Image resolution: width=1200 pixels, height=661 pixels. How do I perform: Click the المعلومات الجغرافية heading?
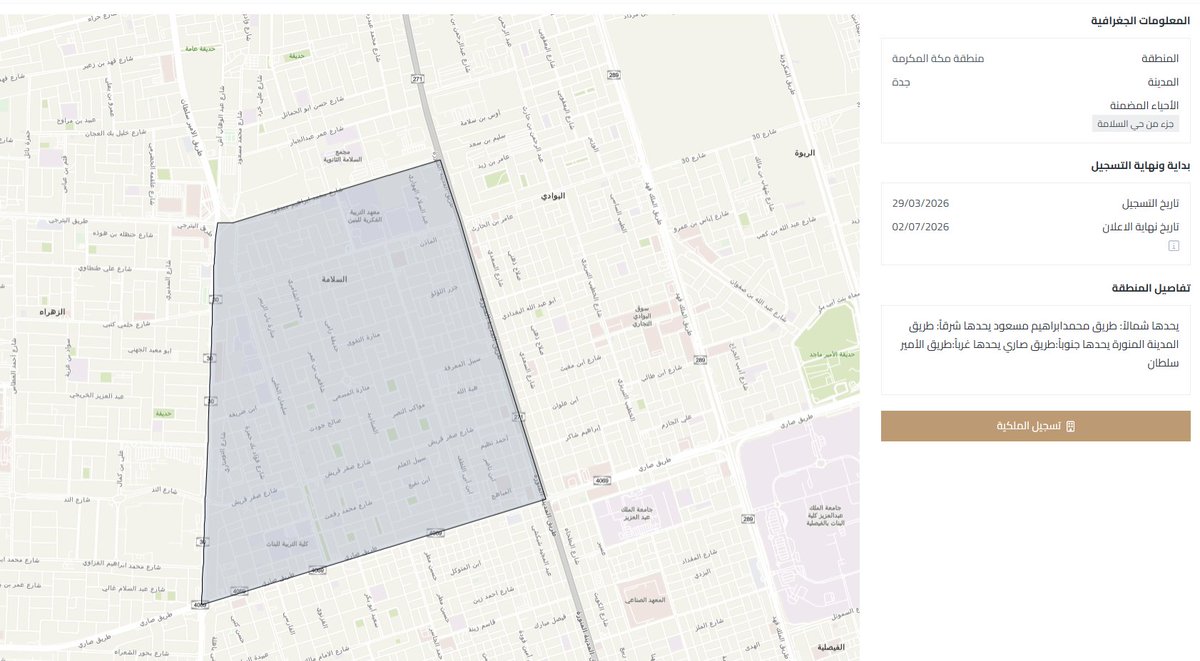click(x=1143, y=21)
